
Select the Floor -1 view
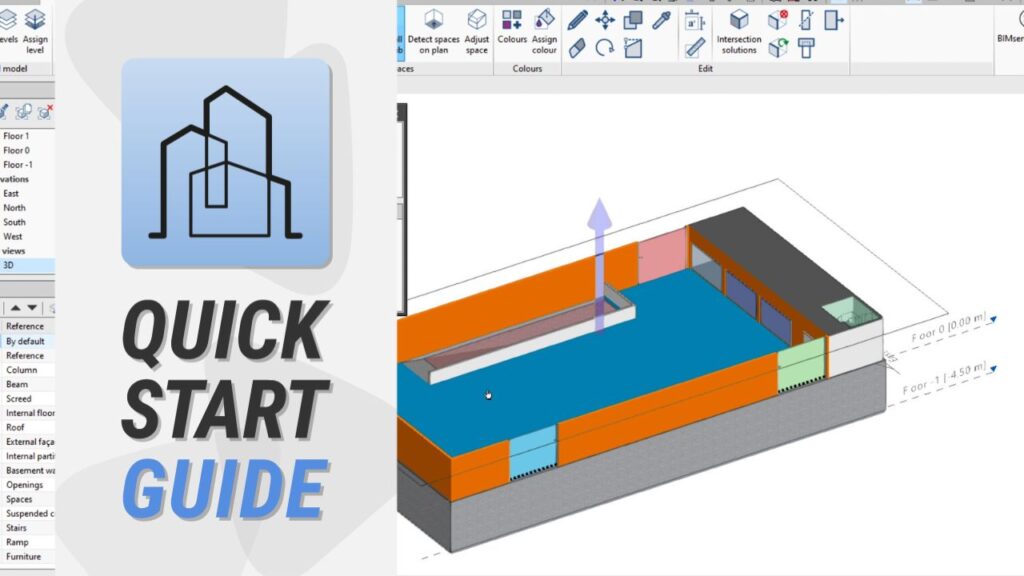click(x=18, y=165)
